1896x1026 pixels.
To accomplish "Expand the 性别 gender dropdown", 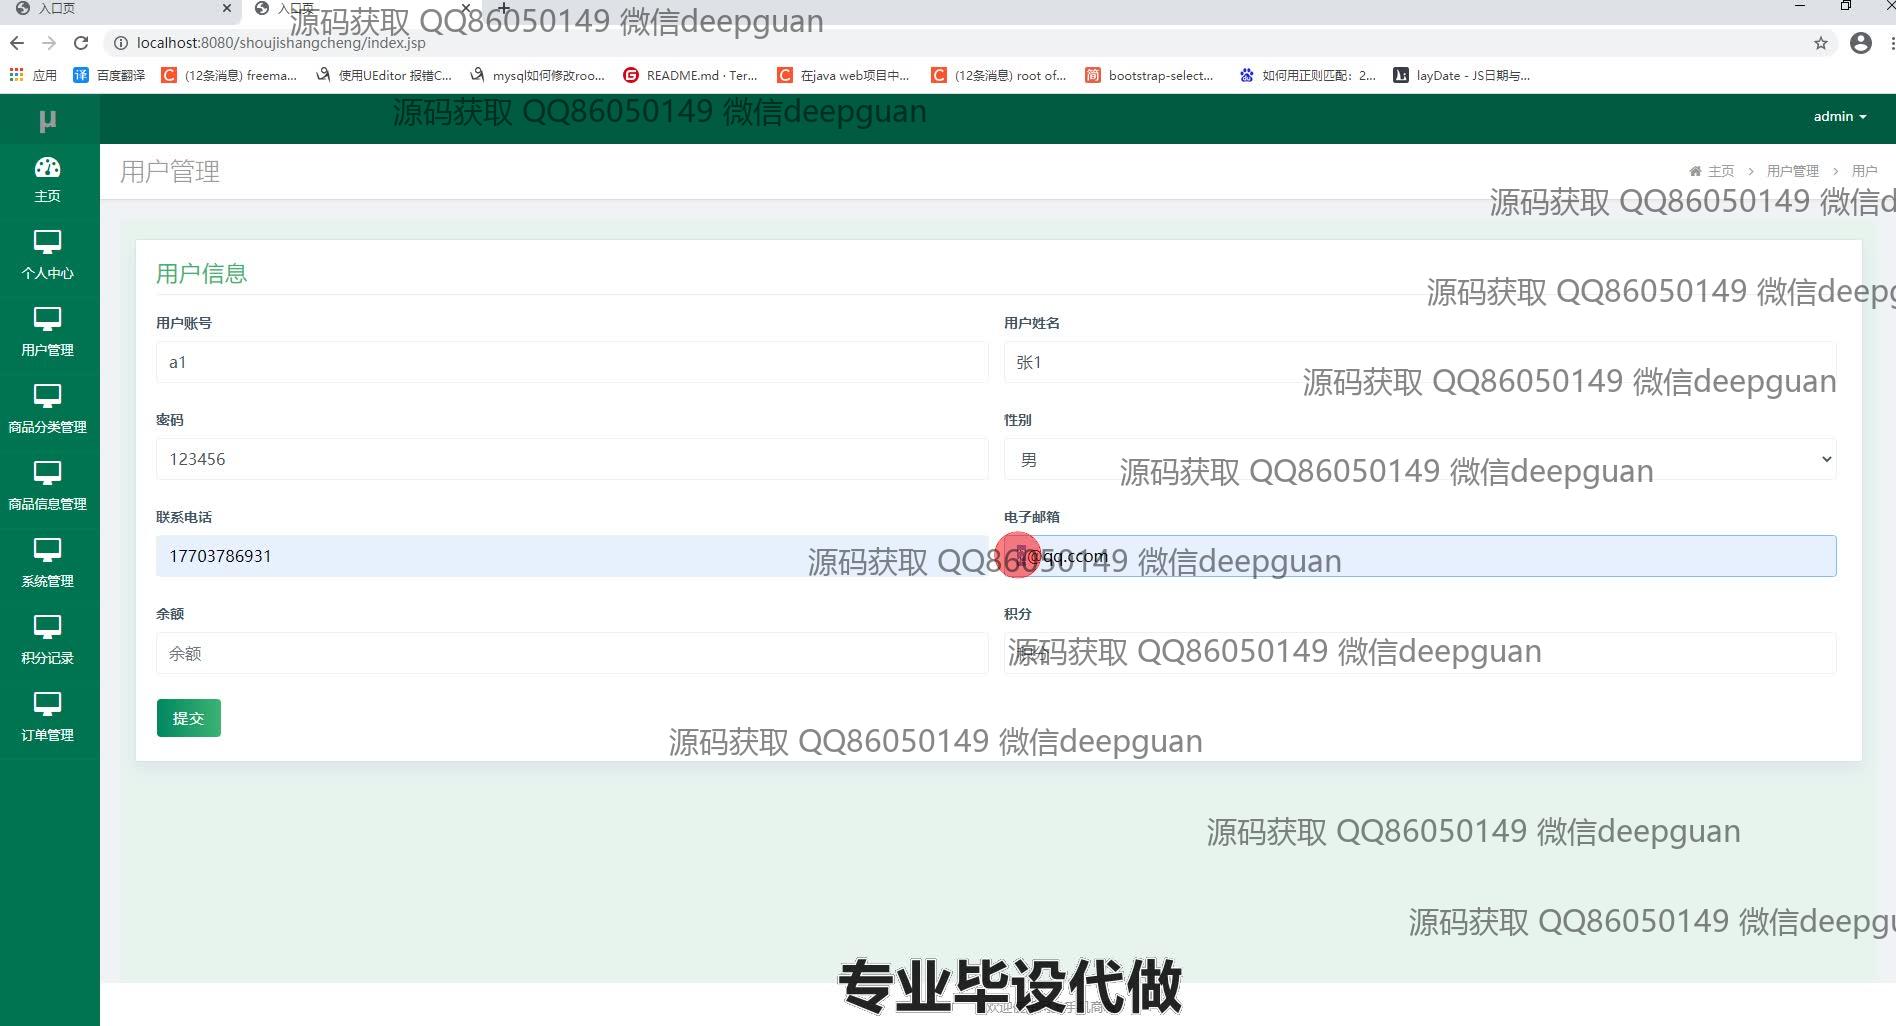I will coord(1419,459).
